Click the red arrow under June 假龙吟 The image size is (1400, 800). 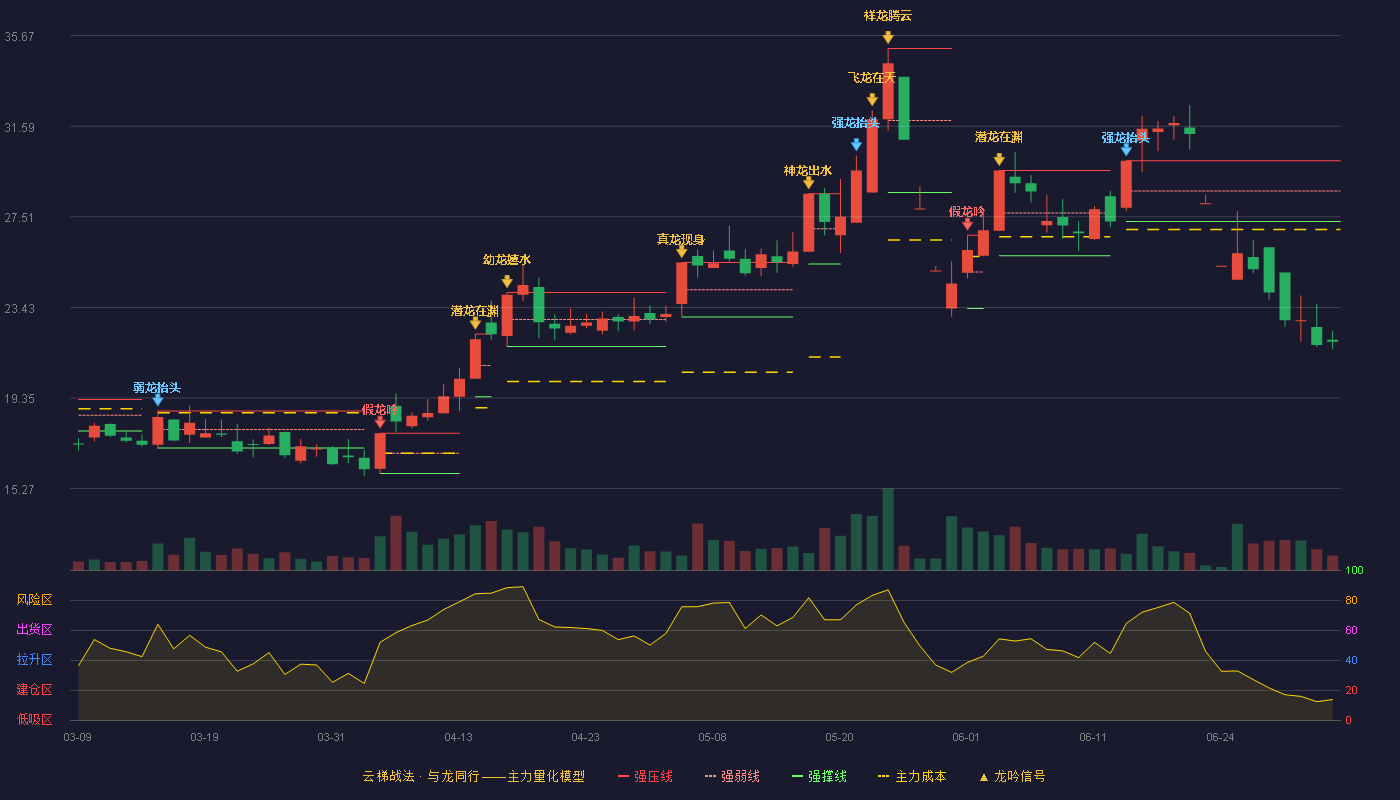coord(967,225)
